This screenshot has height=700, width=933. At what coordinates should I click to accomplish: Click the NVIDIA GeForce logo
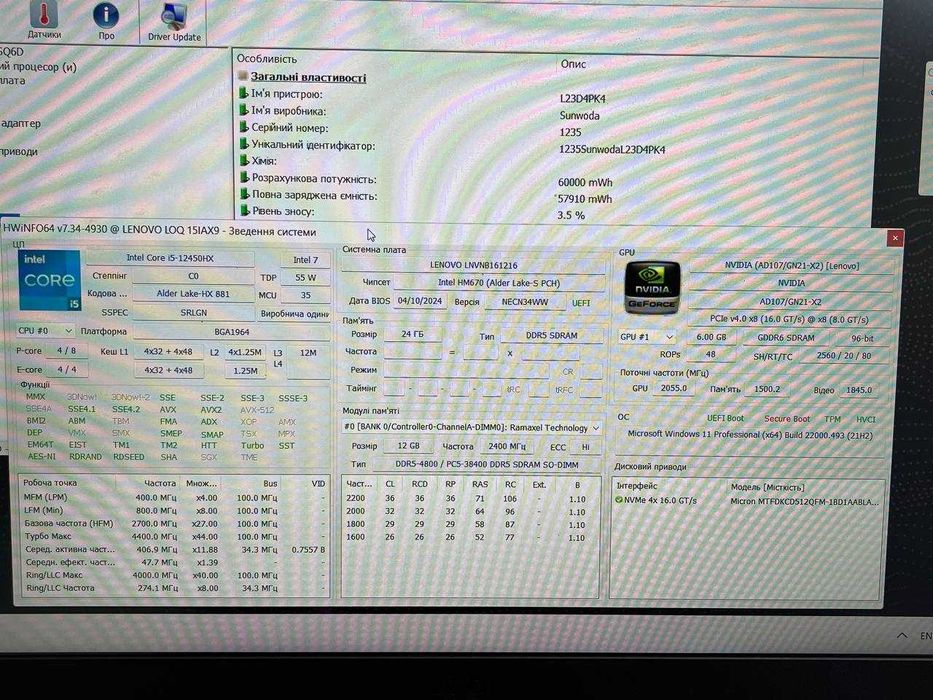point(652,288)
